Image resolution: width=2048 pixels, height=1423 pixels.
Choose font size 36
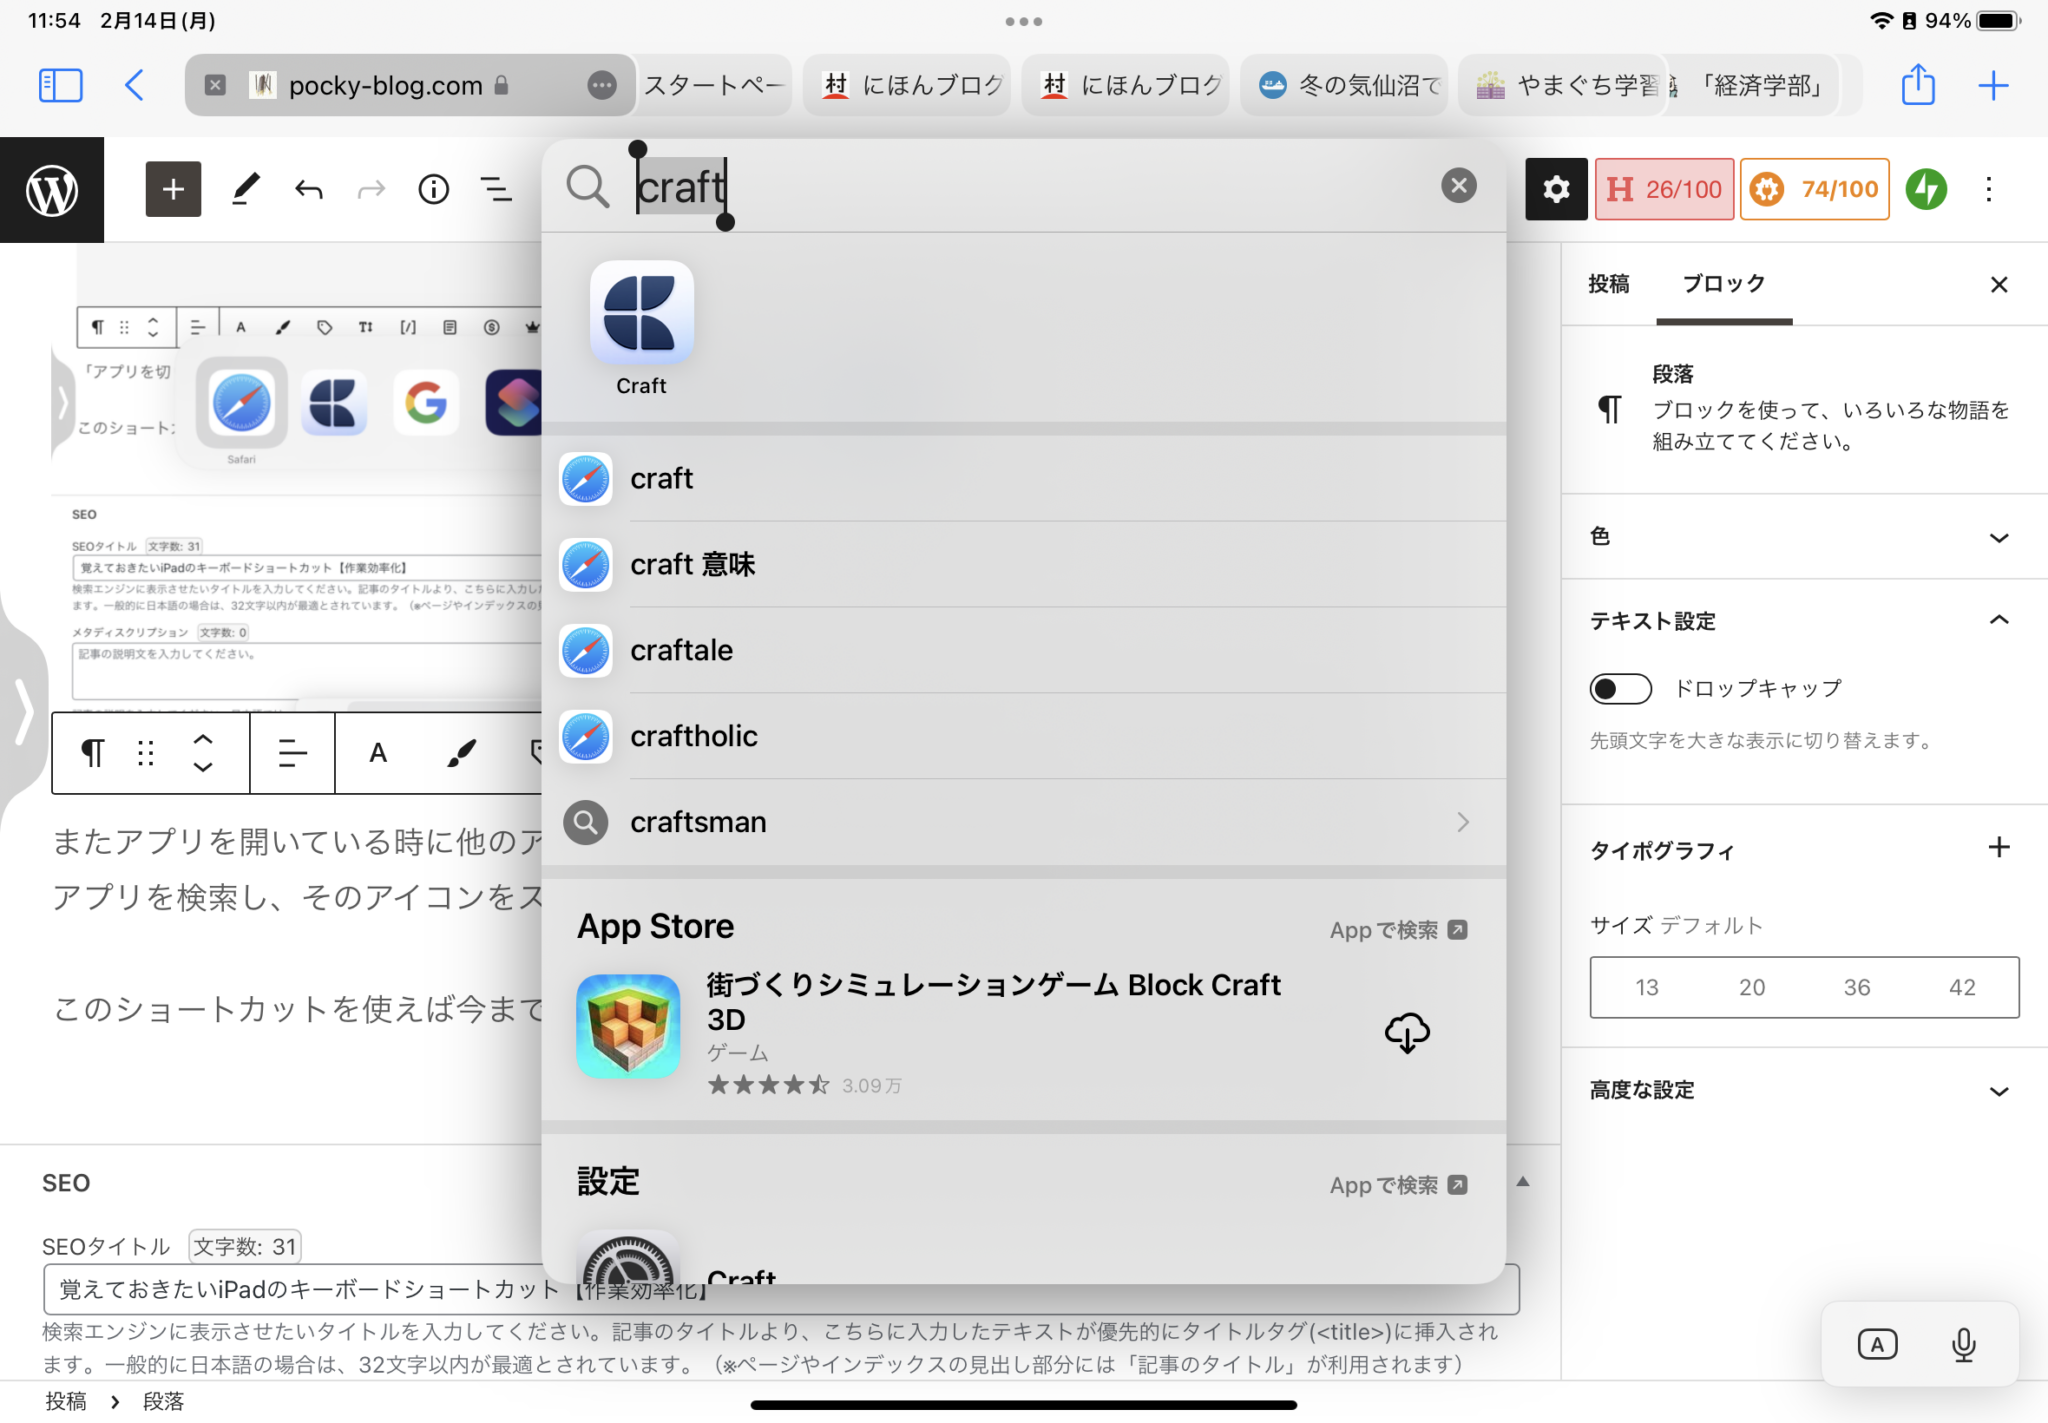(x=1856, y=987)
